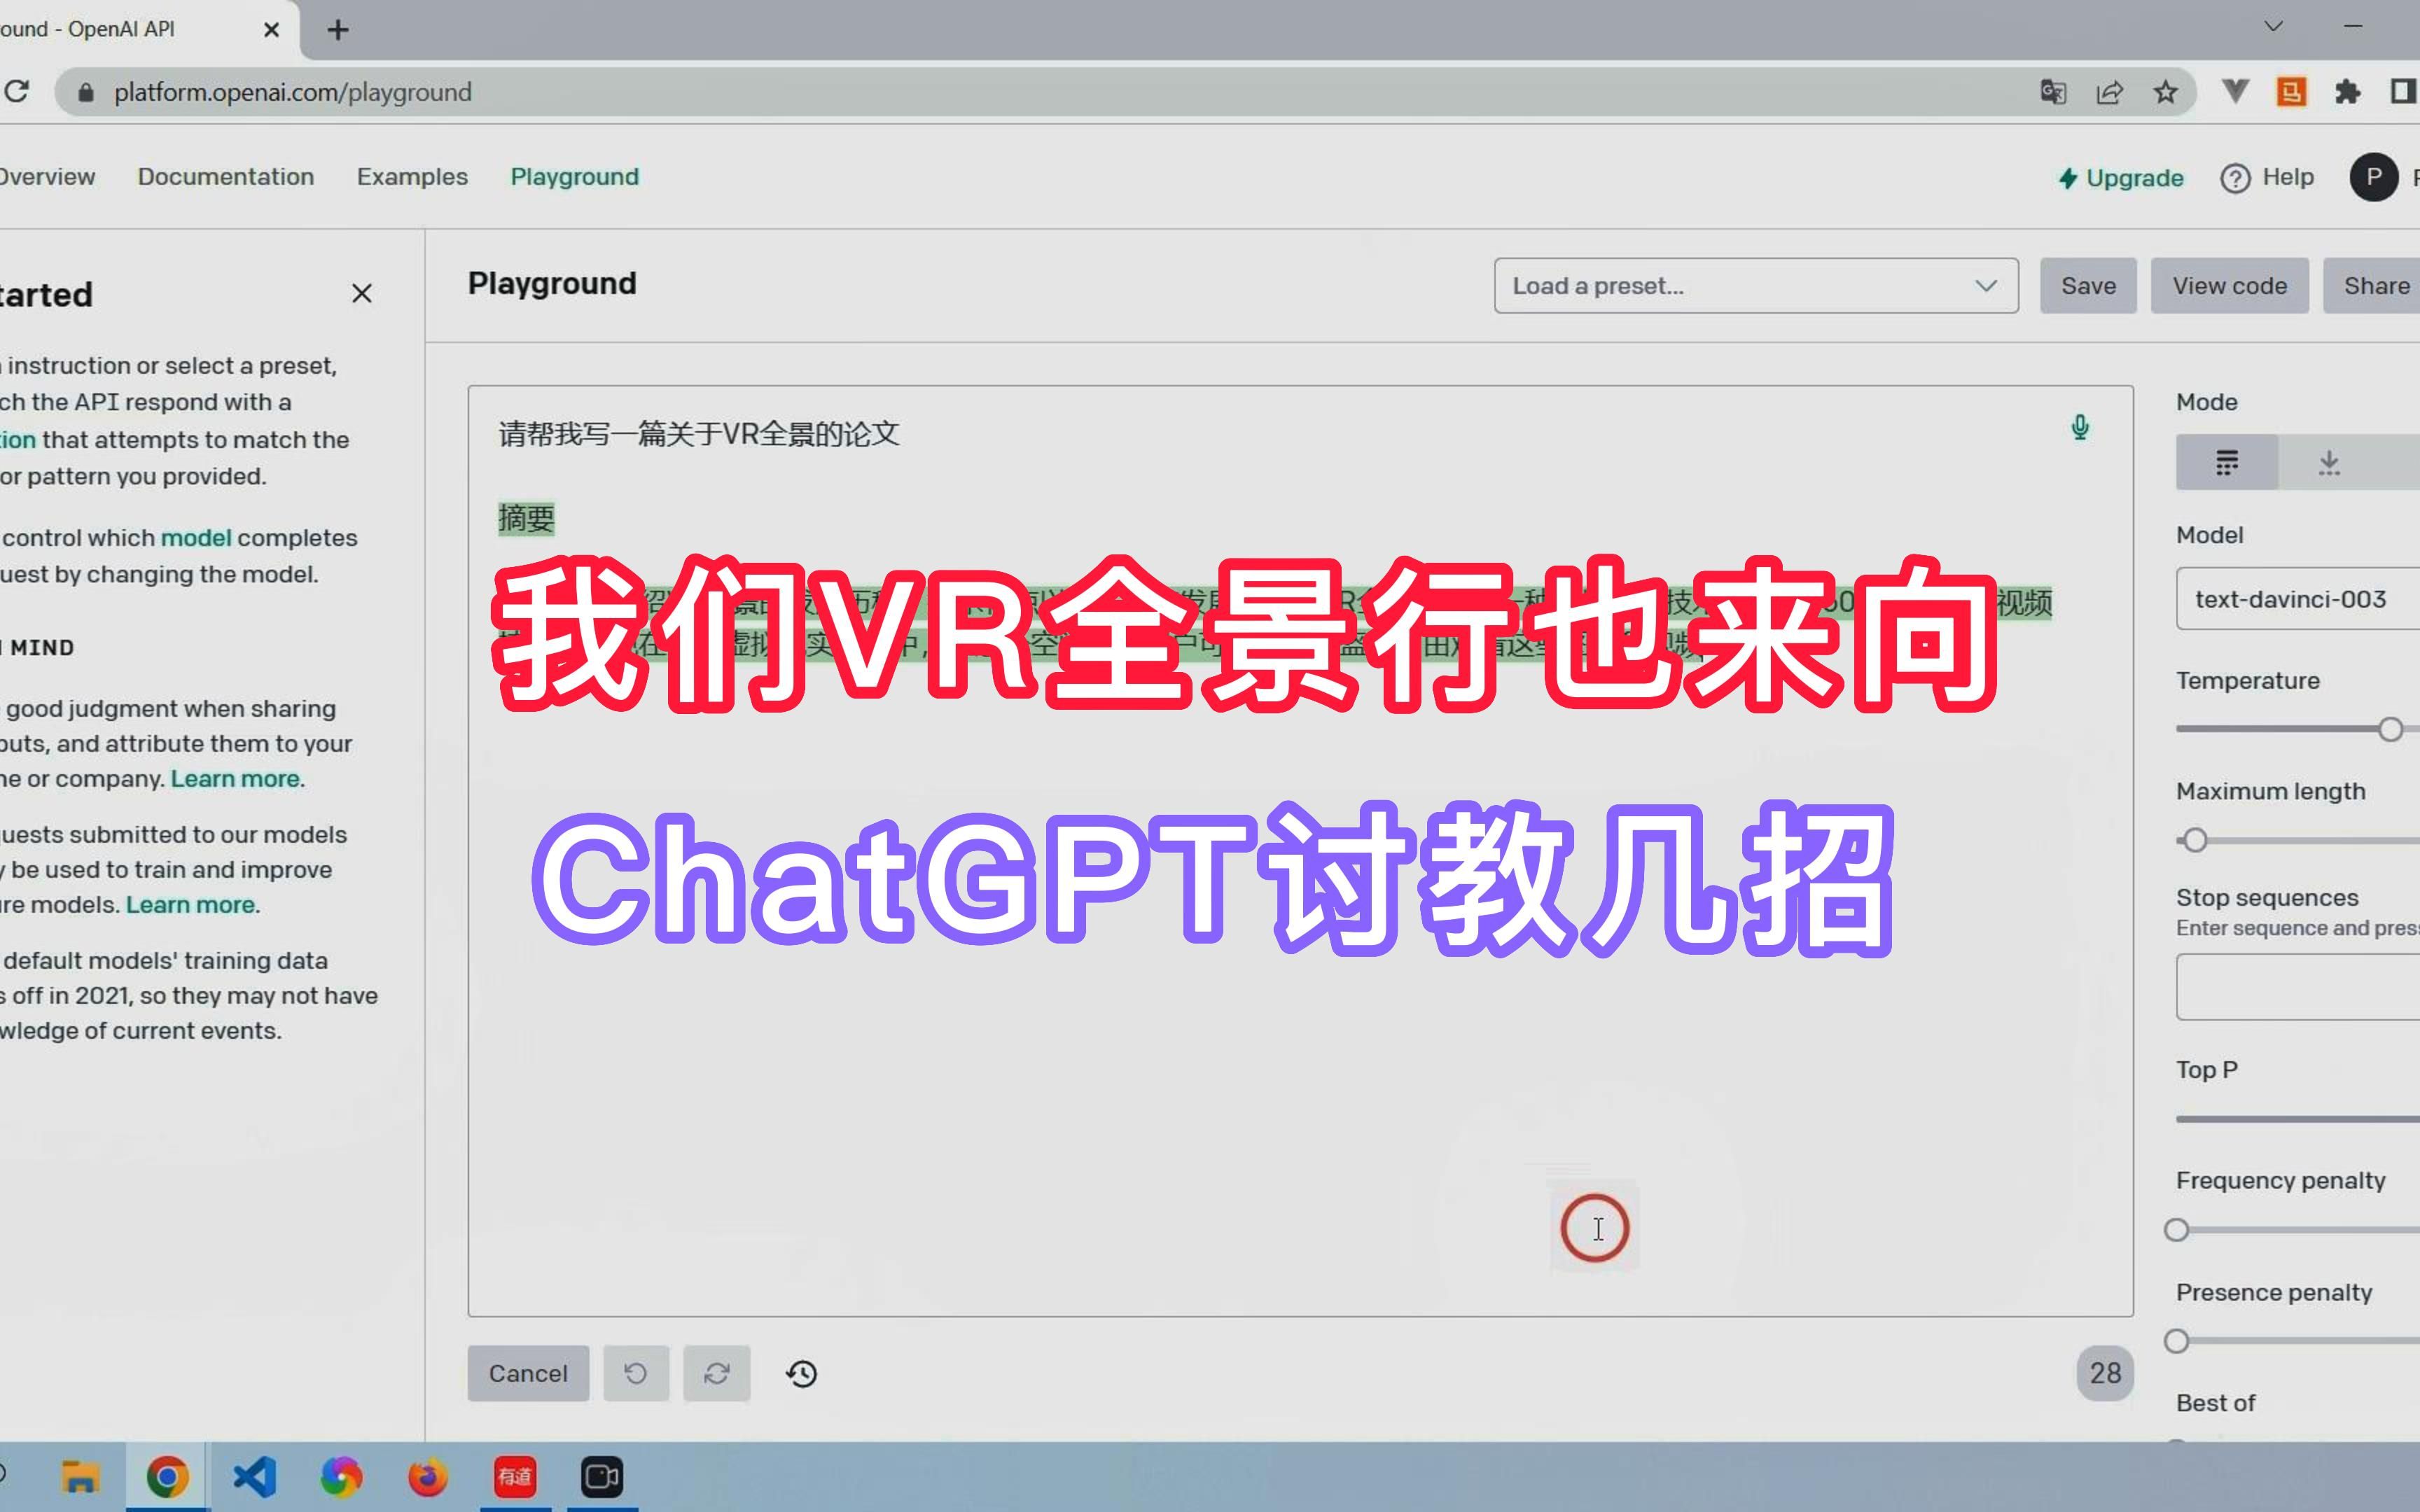
Task: Click the Presence penalty slider handle
Action: coord(2176,1341)
